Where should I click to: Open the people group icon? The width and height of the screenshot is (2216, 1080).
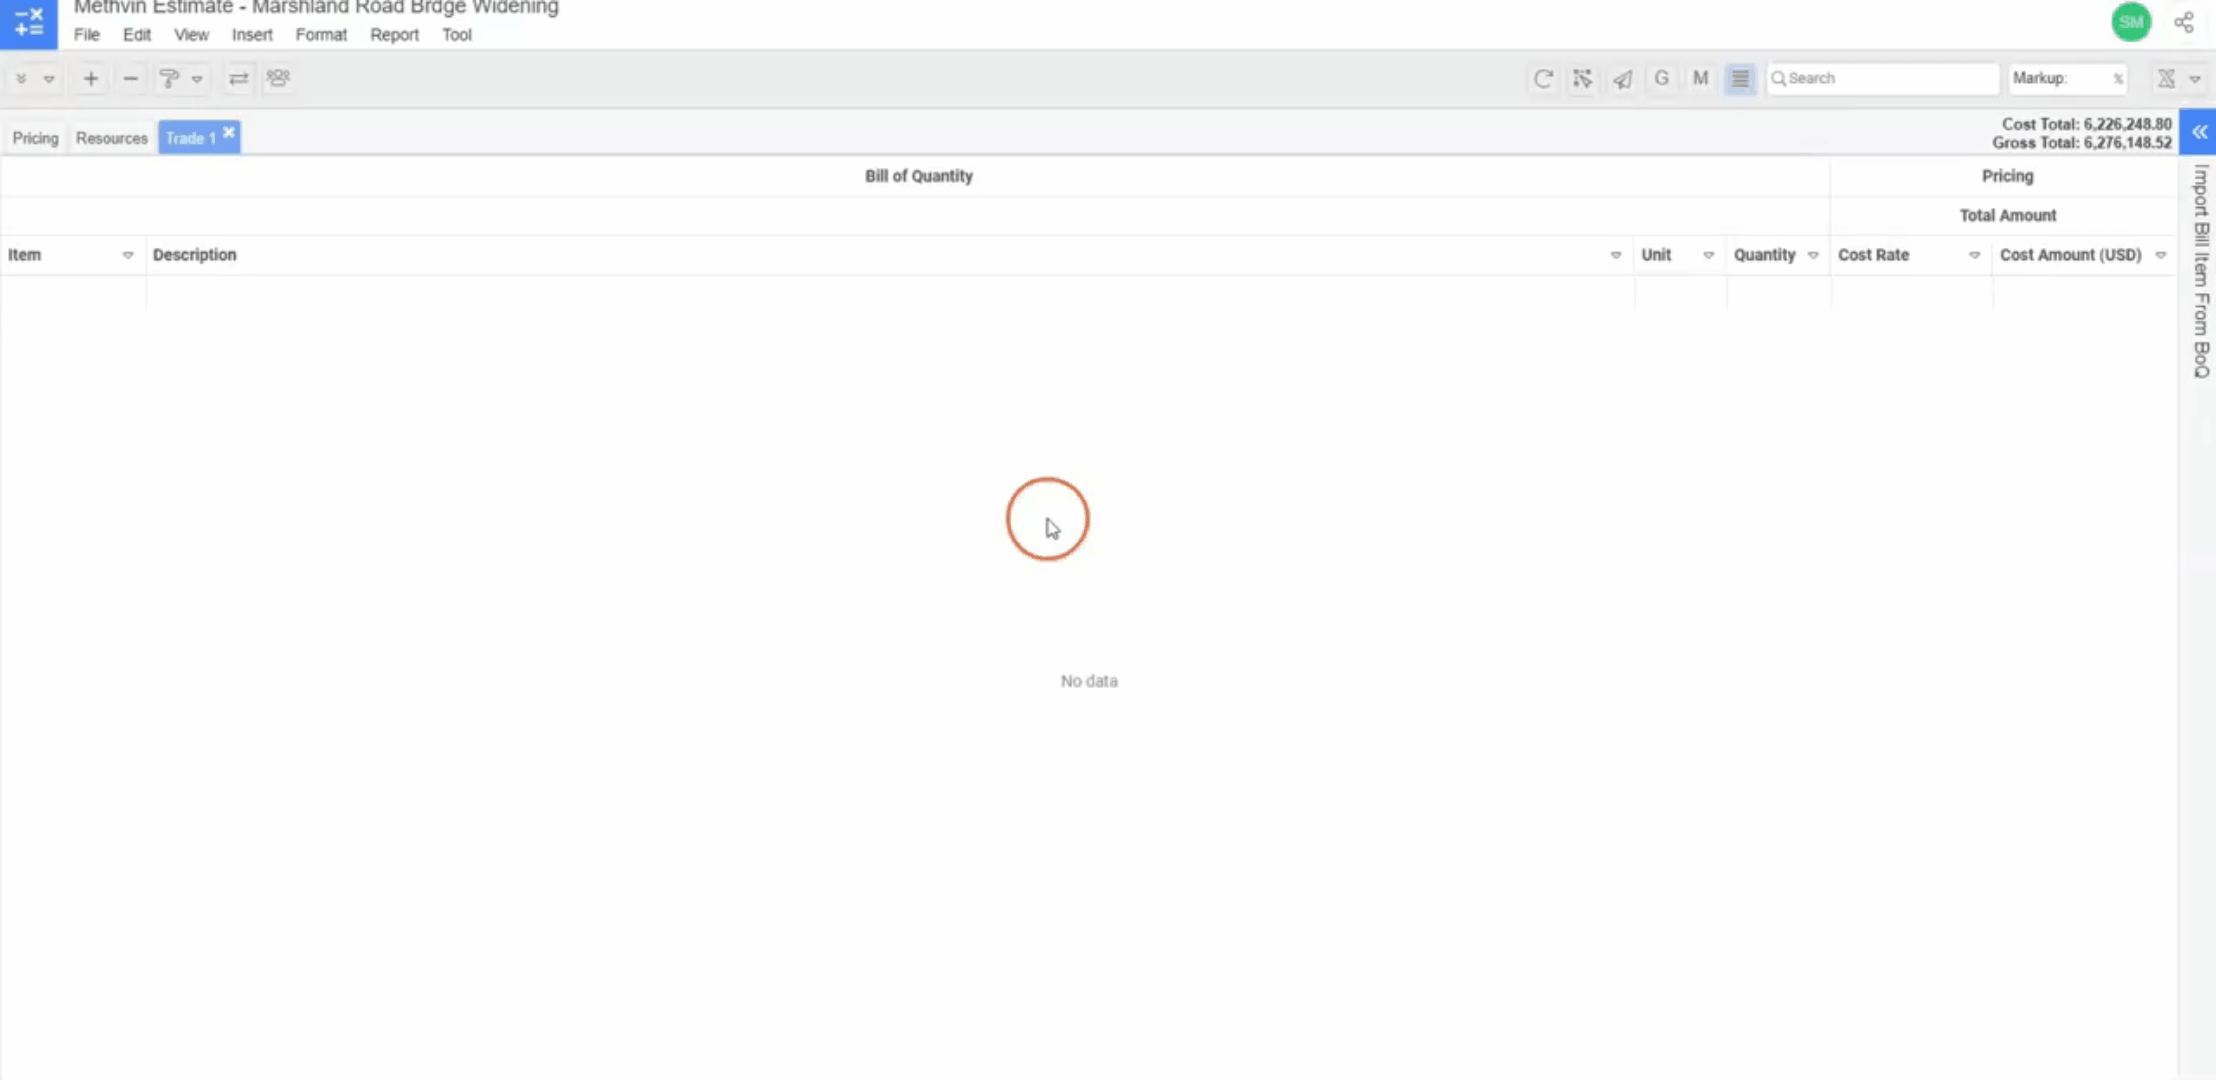278,78
